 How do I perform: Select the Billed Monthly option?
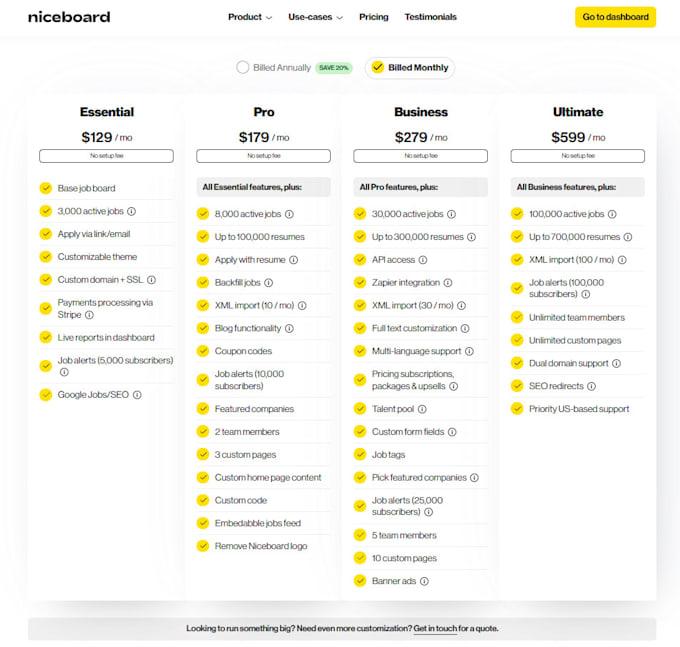[377, 68]
